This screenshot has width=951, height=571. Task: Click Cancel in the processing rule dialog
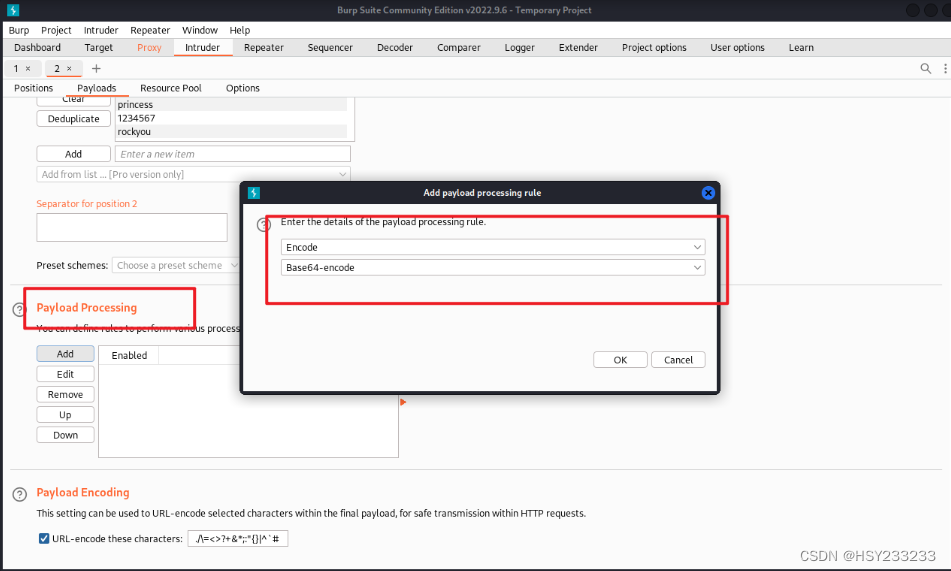(x=678, y=360)
